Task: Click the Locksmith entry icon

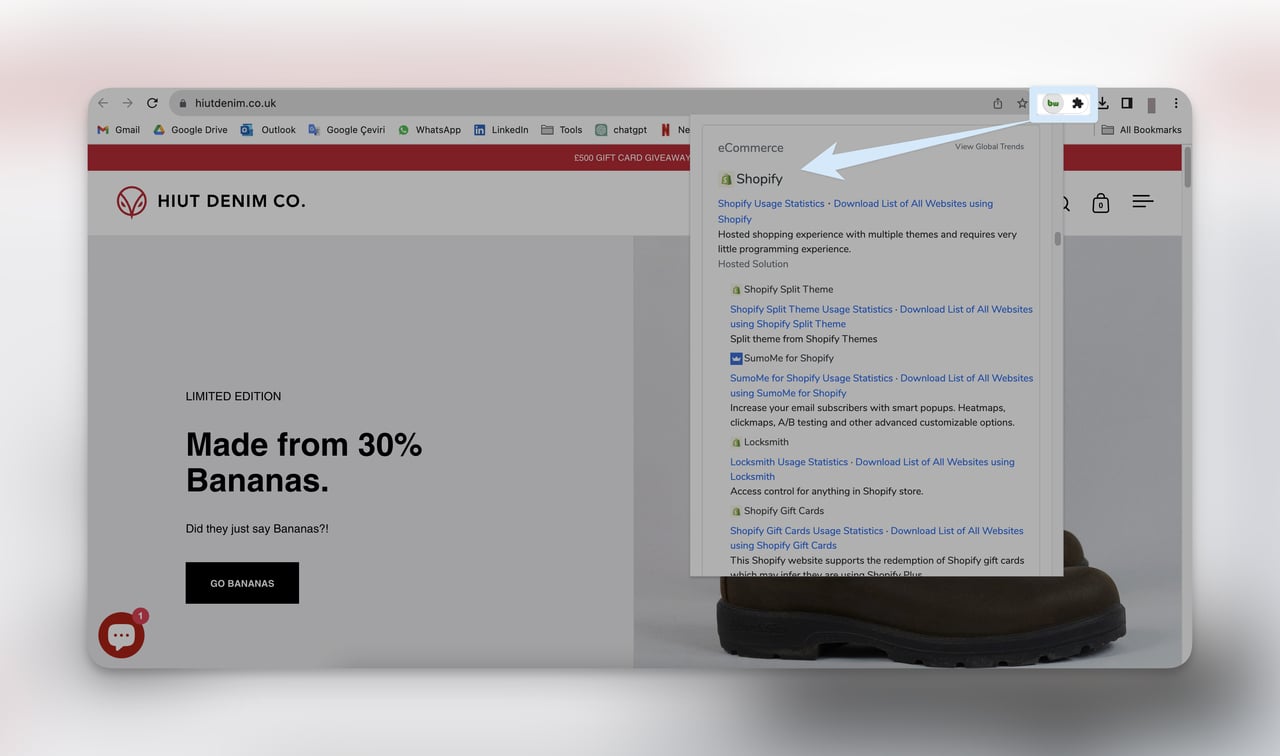Action: 736,443
